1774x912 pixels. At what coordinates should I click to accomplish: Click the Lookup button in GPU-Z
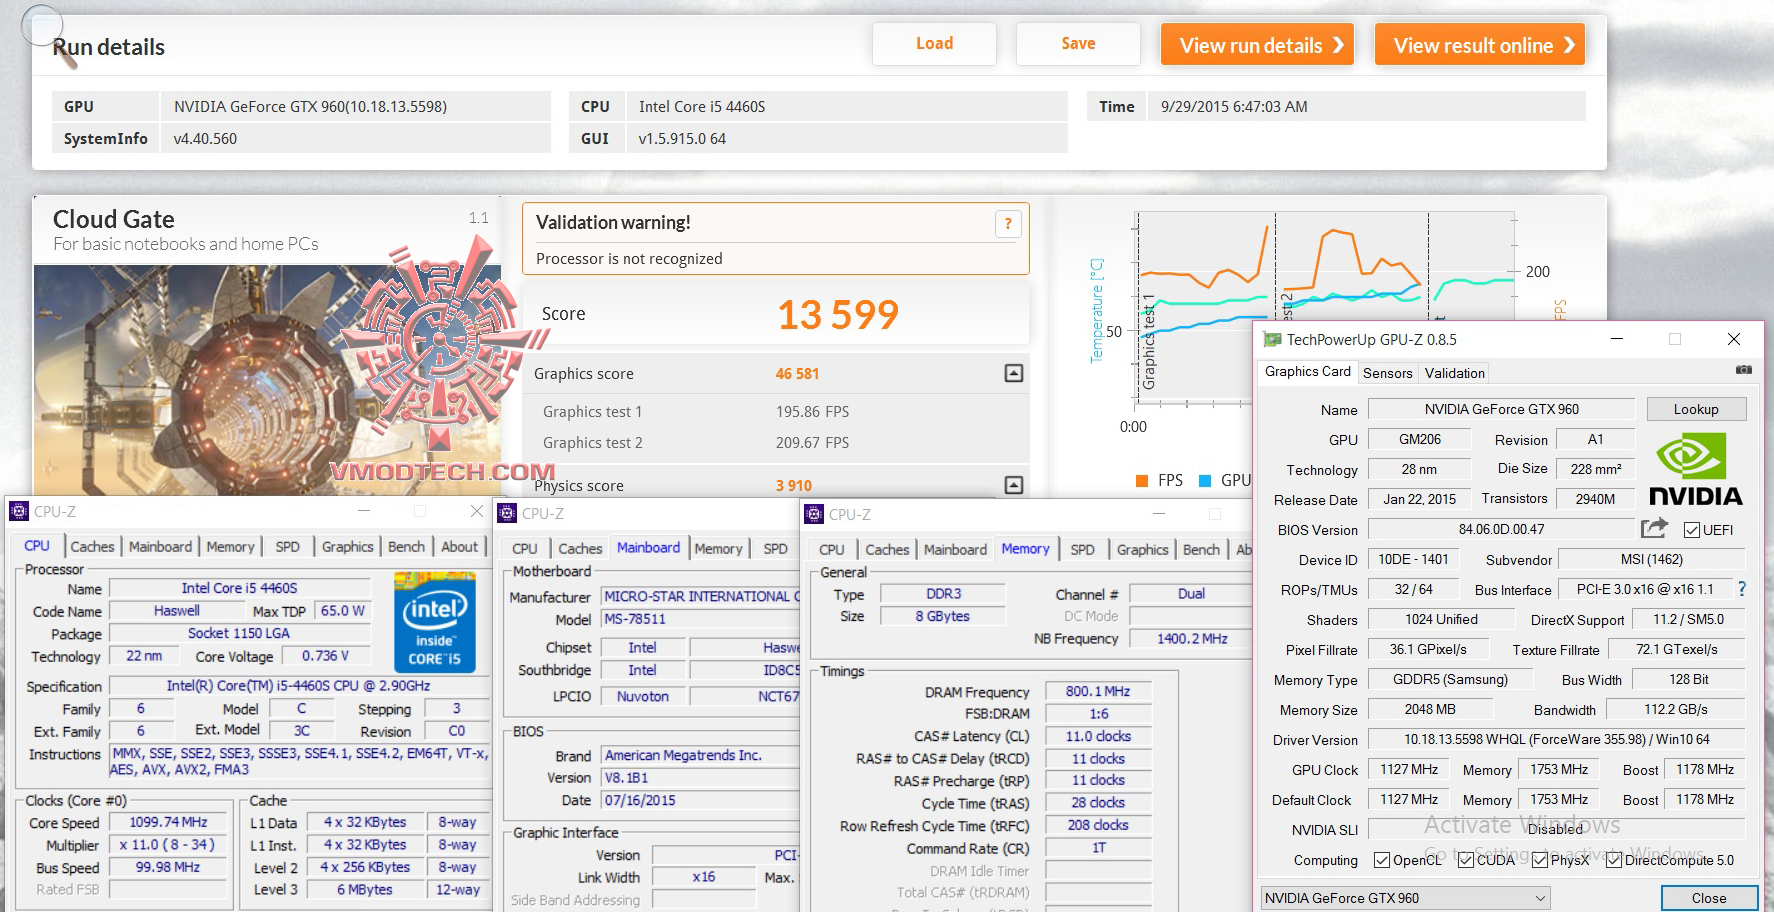coord(1696,409)
